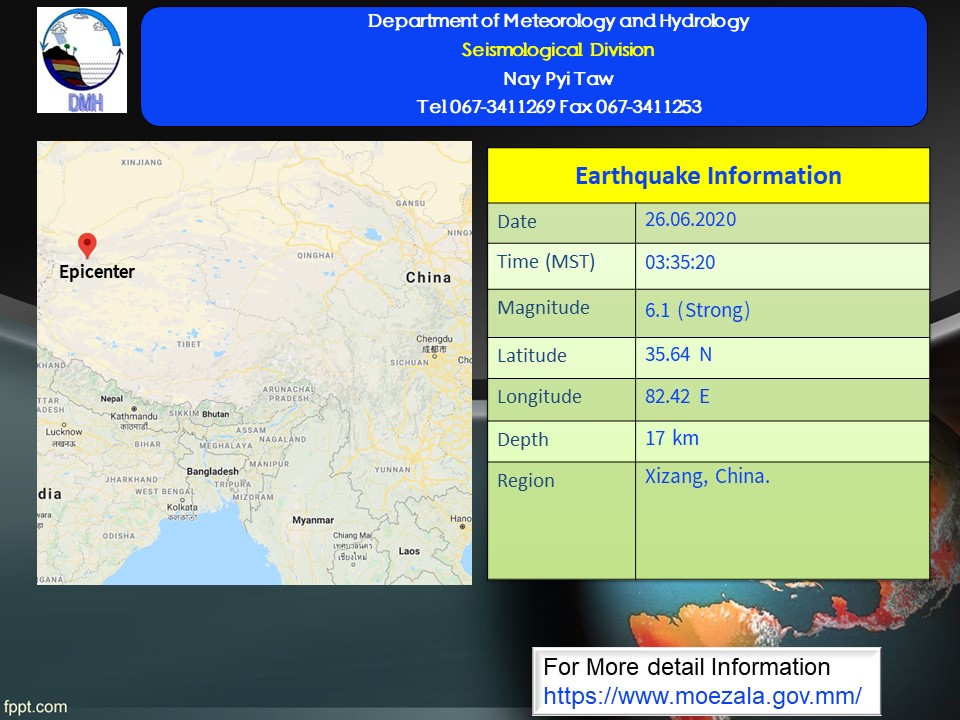The width and height of the screenshot is (960, 720).
Task: Click the longitude value 82.42 E
Action: [677, 397]
